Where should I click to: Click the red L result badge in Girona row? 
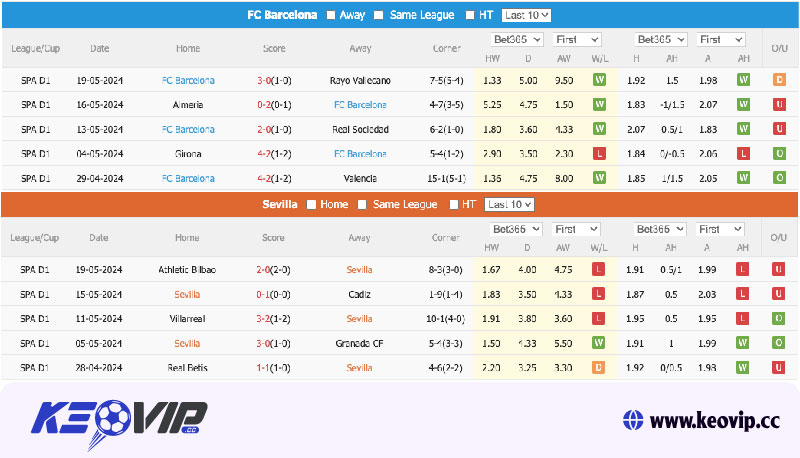coord(599,154)
